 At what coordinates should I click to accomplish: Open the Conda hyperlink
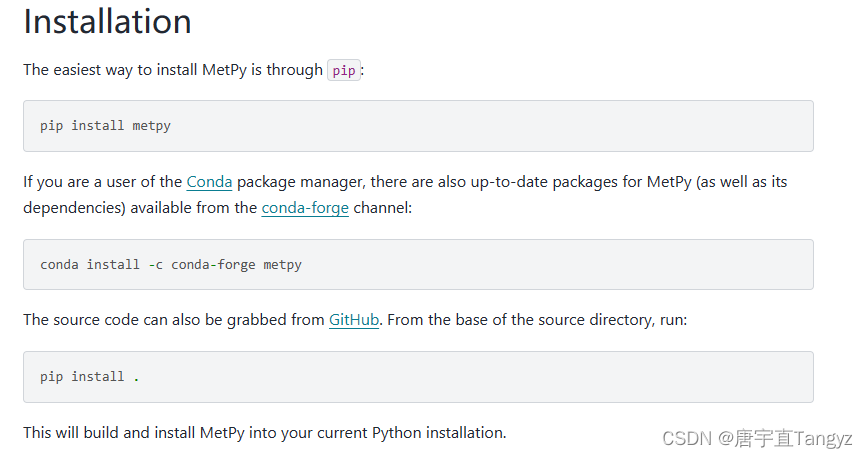(209, 182)
